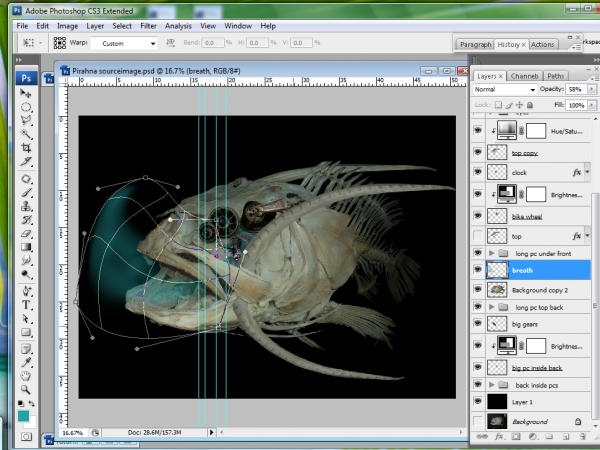
Task: Select the Magic Wand tool
Action: 26,134
